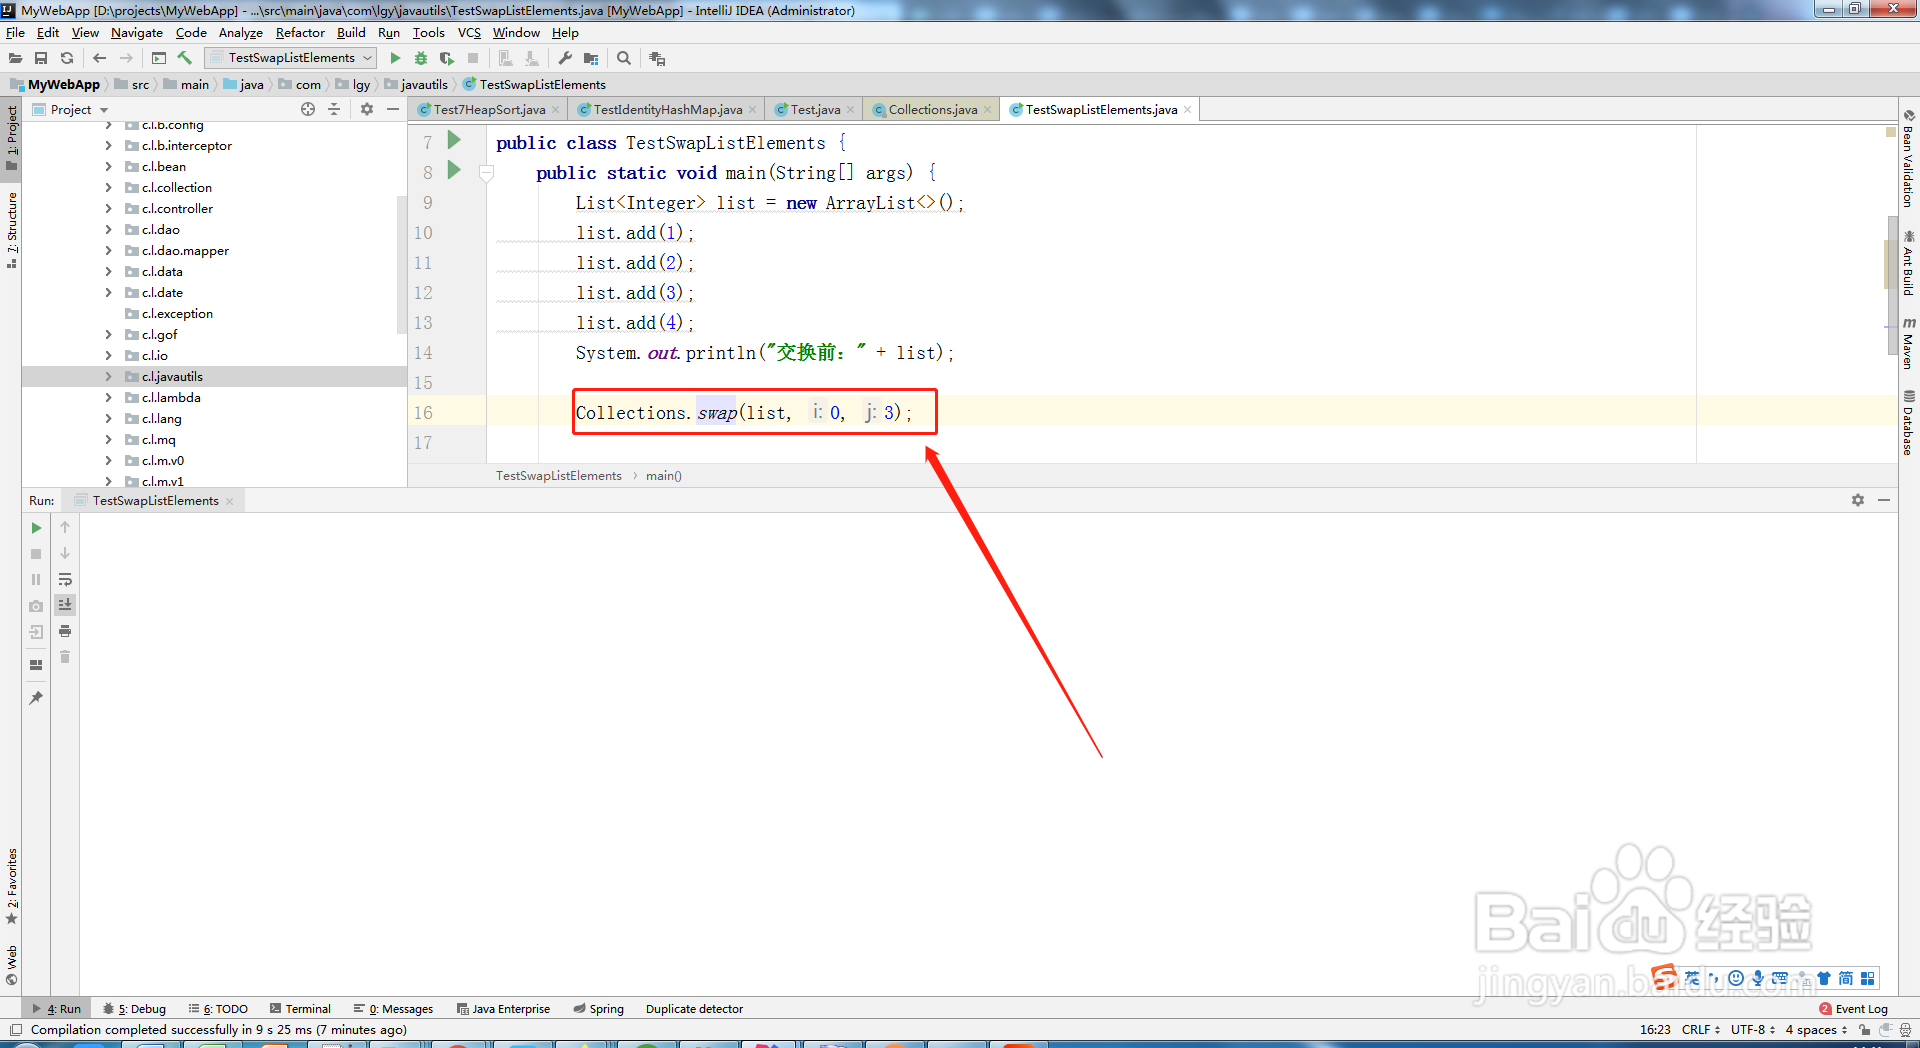Open the Run panel settings gear
1920x1048 pixels.
[x=1858, y=500]
